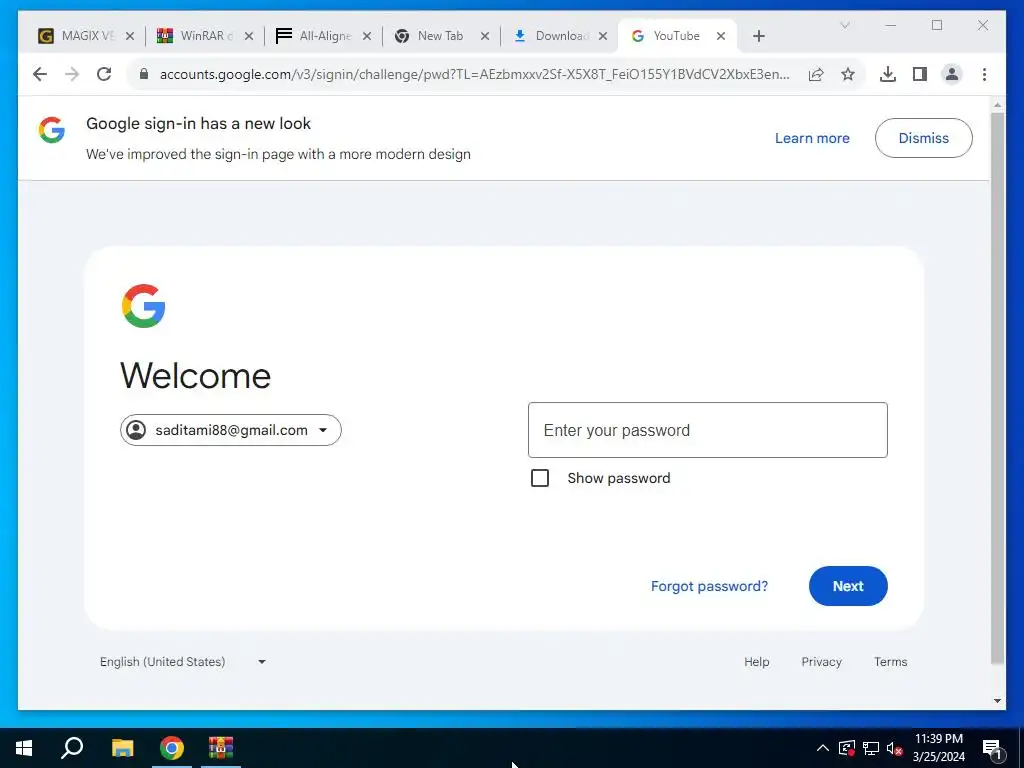The image size is (1024, 768).
Task: Reload the page with the refresh icon
Action: click(x=104, y=74)
